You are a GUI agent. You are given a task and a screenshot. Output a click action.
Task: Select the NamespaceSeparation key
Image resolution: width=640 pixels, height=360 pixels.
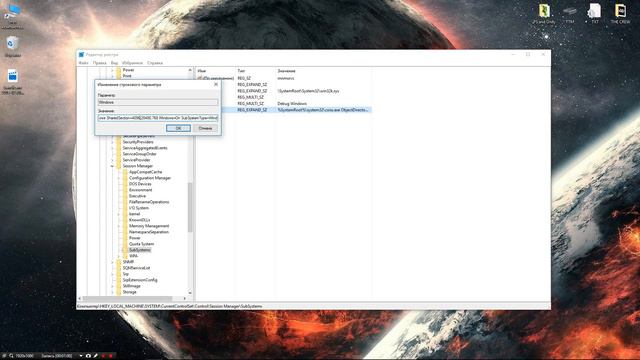click(x=149, y=232)
